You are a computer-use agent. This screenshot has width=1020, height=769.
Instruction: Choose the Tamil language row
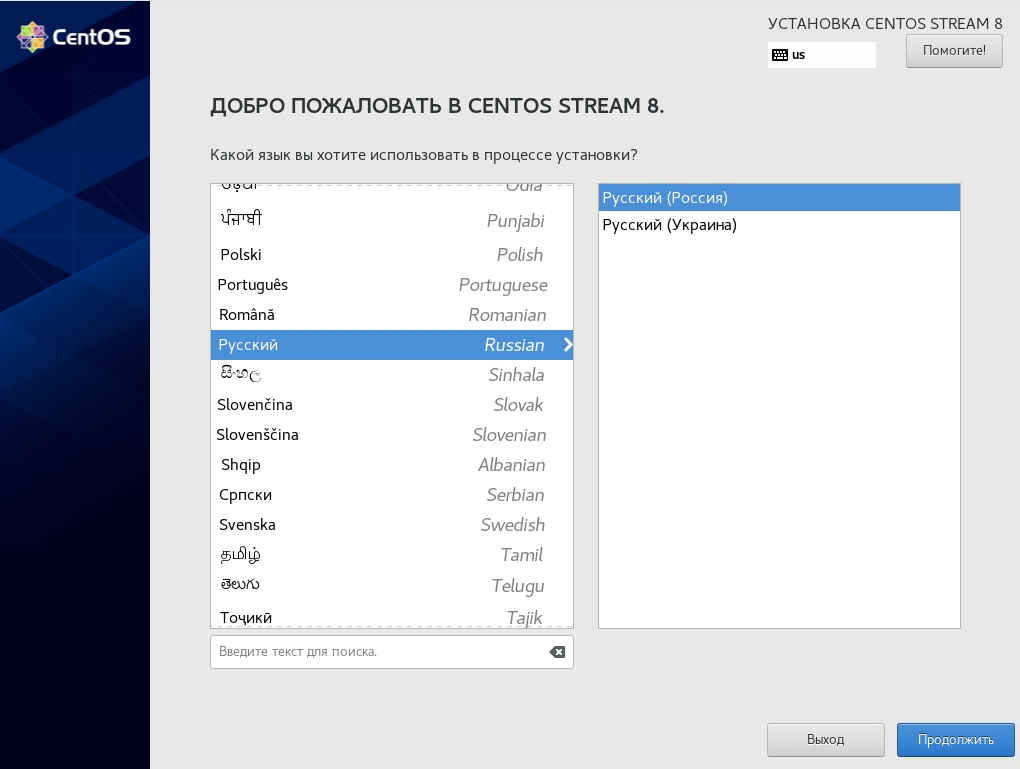(392, 554)
